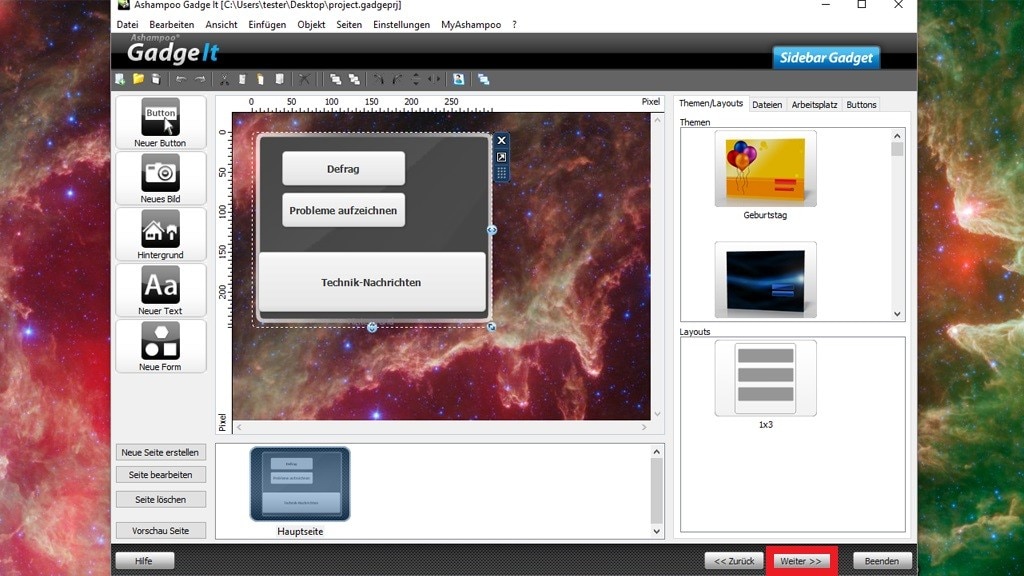Click the scissors cut icon in toolbar
Screen dimensions: 1024x576
click(225, 79)
